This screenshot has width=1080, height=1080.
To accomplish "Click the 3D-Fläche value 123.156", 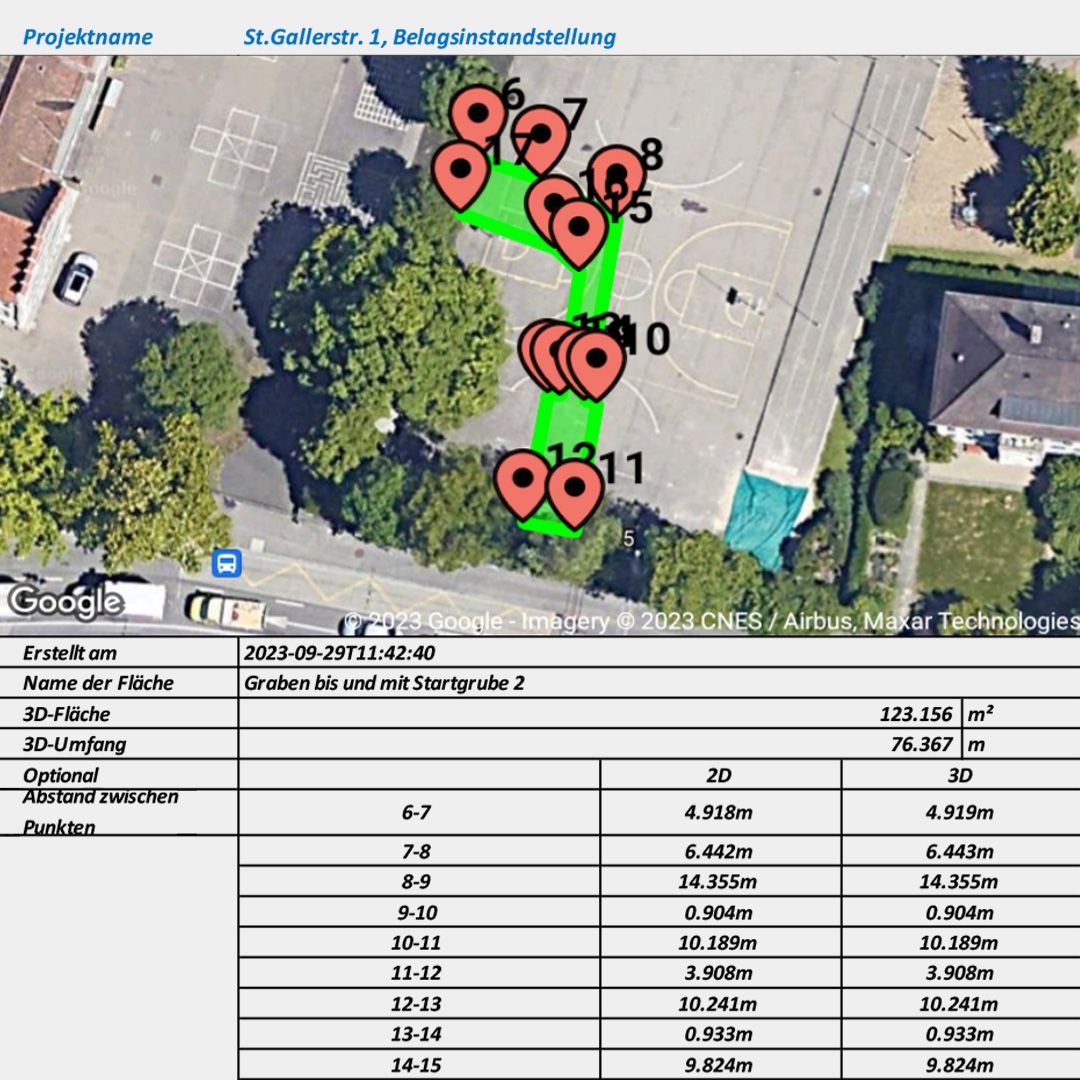I will [x=915, y=714].
